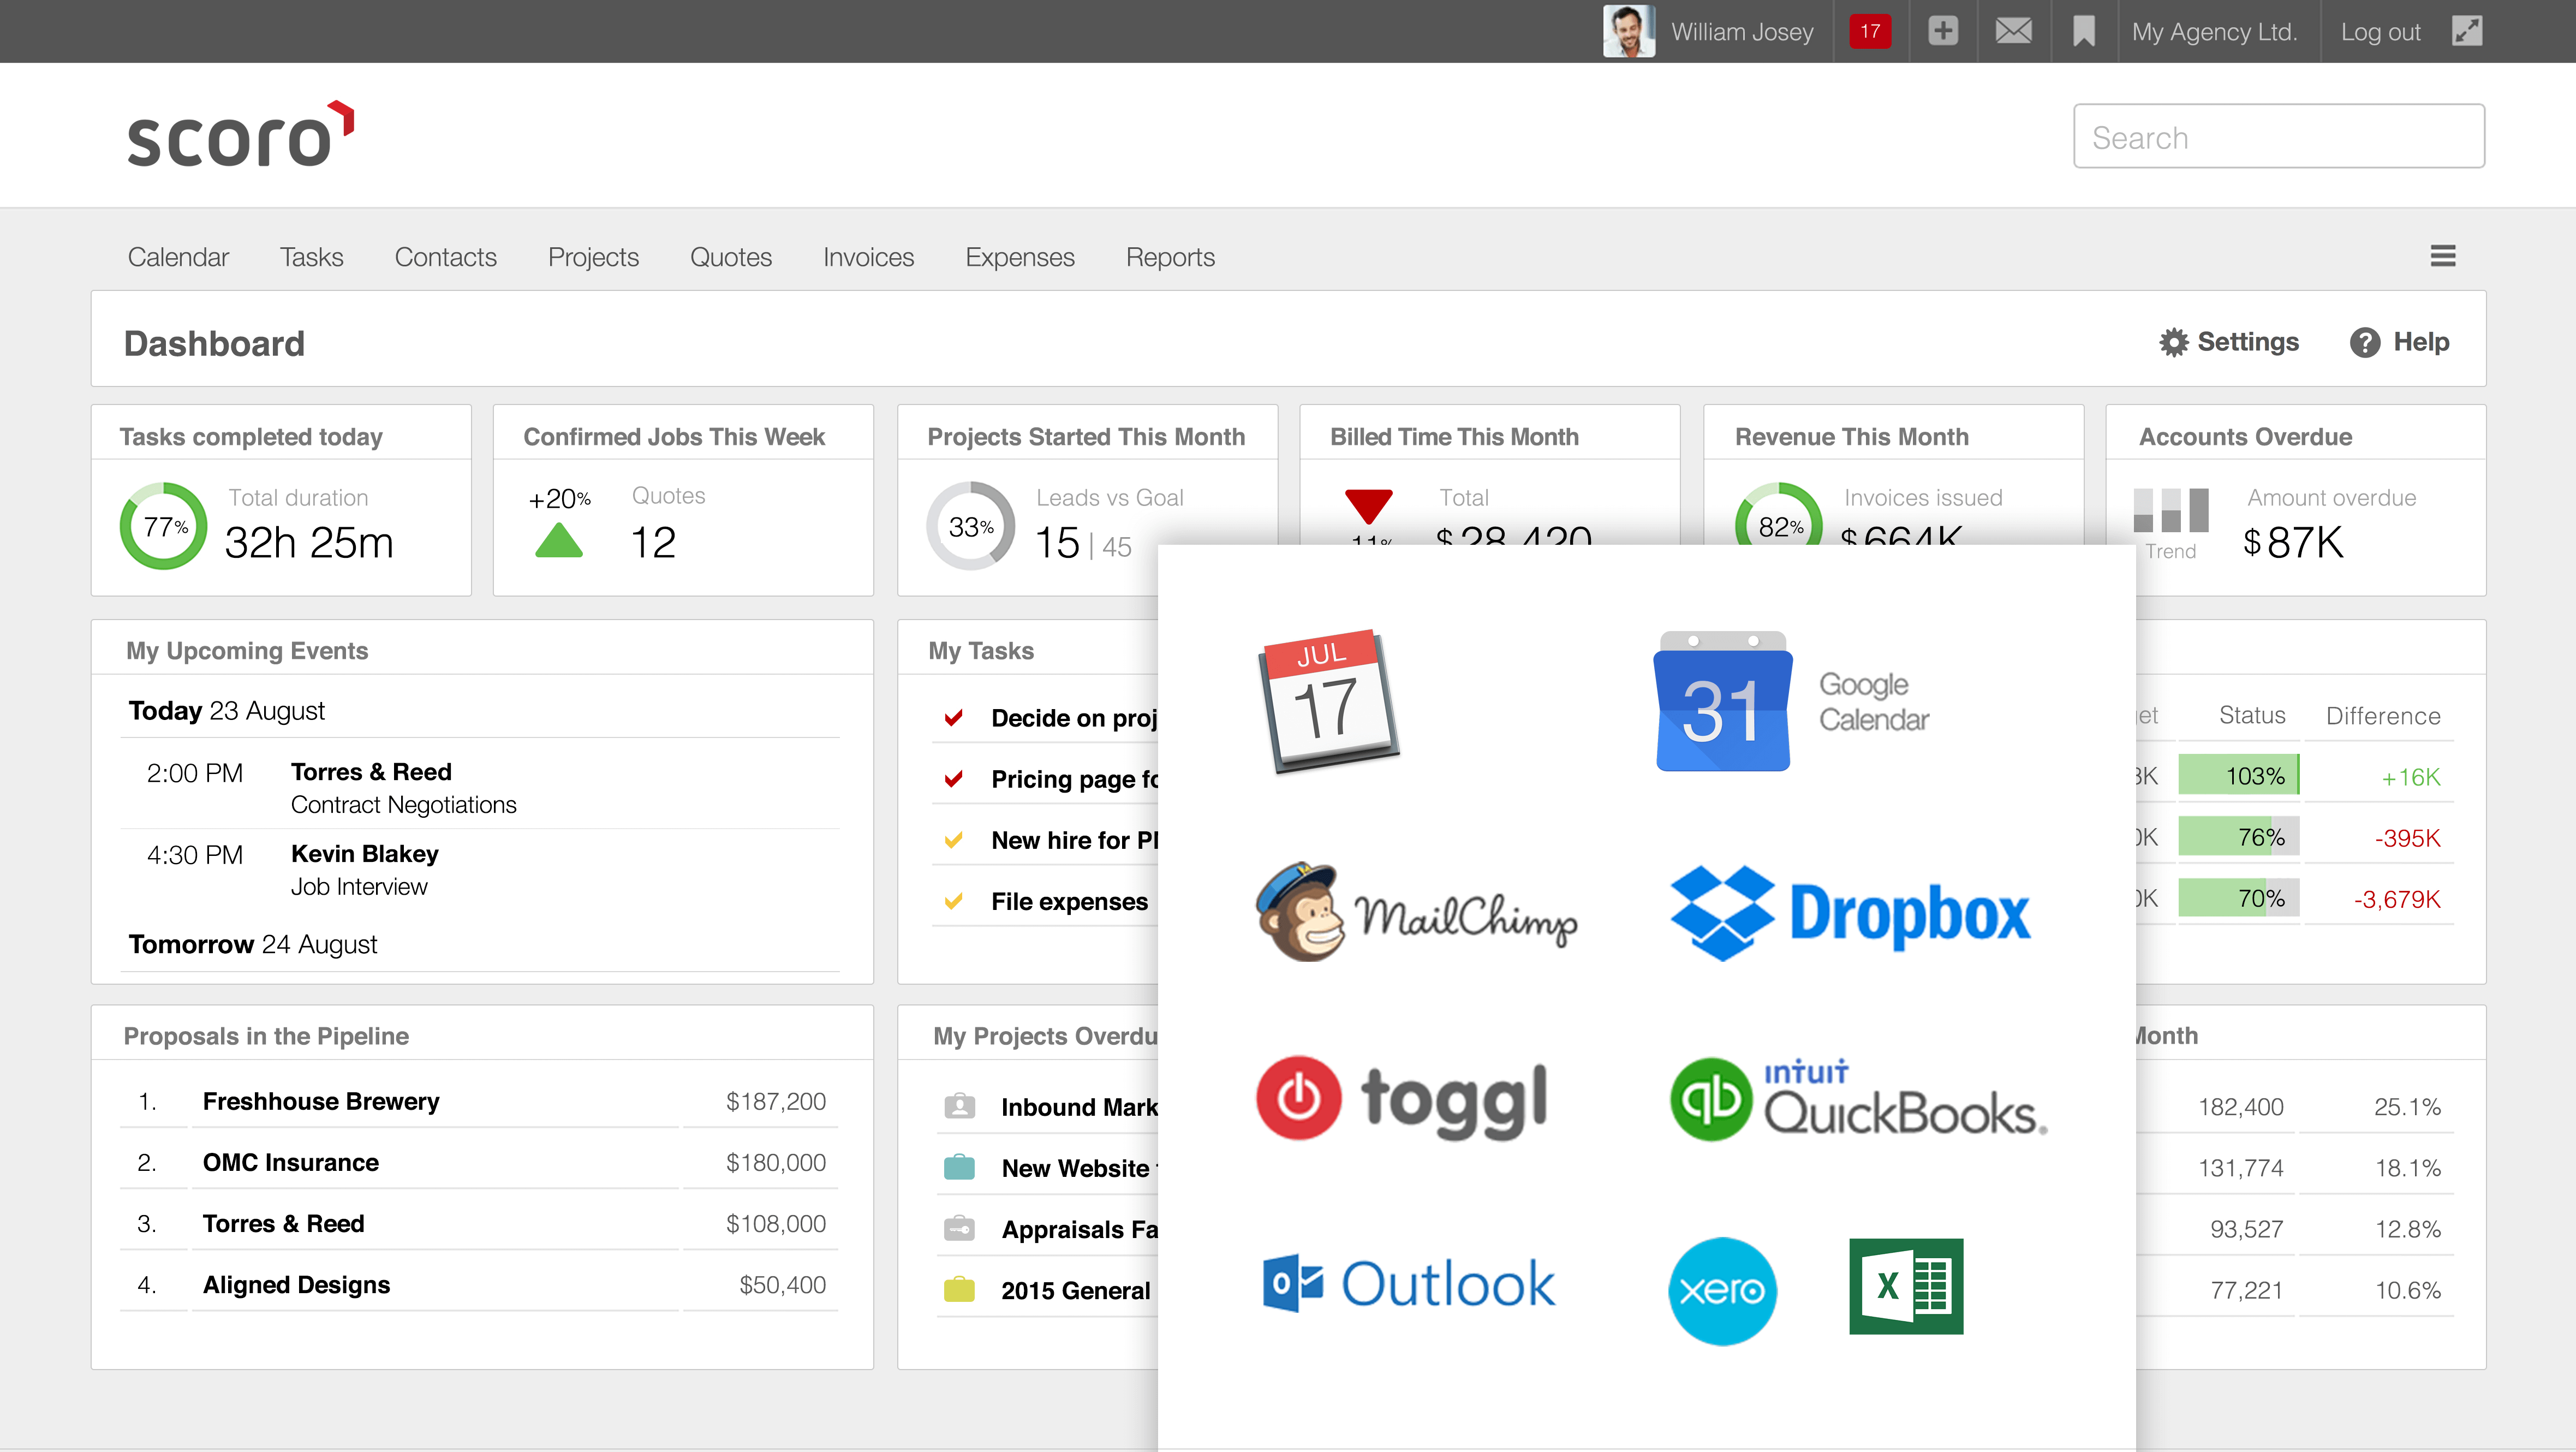Screen dimensions: 2576x1452
Task: Open the Calendar menu
Action: (178, 257)
